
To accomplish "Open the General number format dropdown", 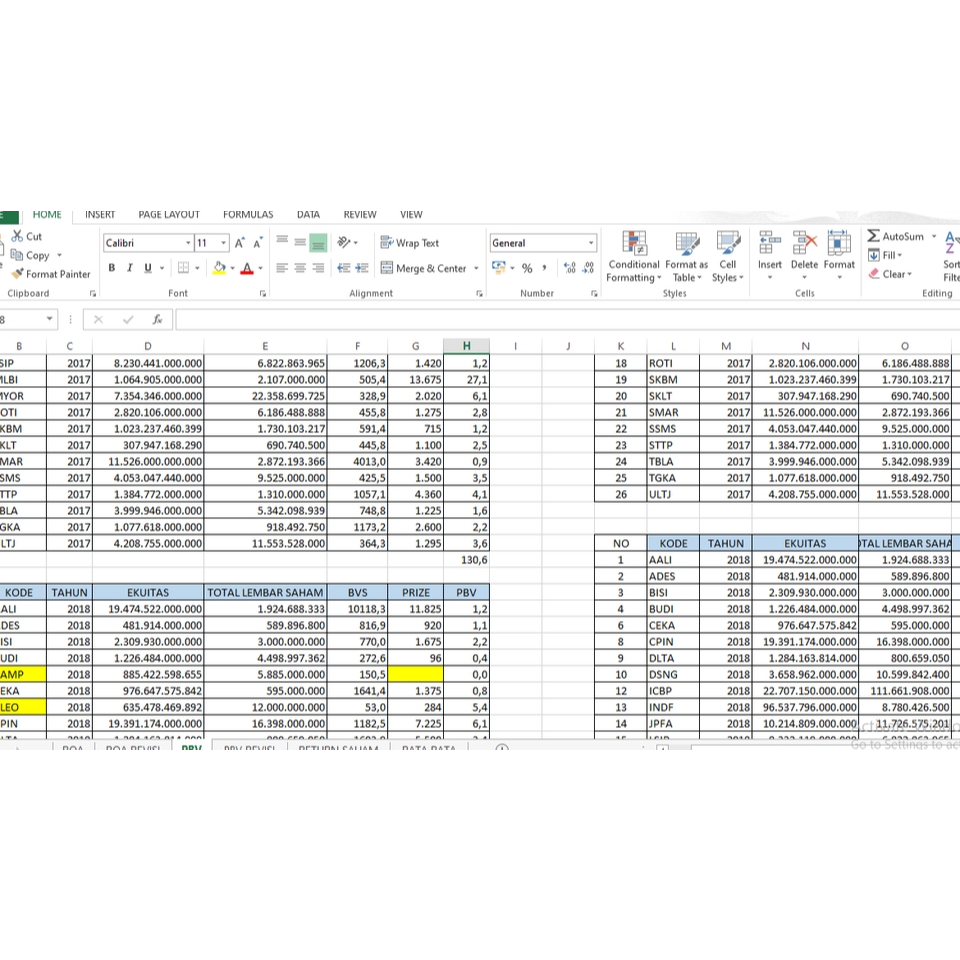I will tap(591, 243).
